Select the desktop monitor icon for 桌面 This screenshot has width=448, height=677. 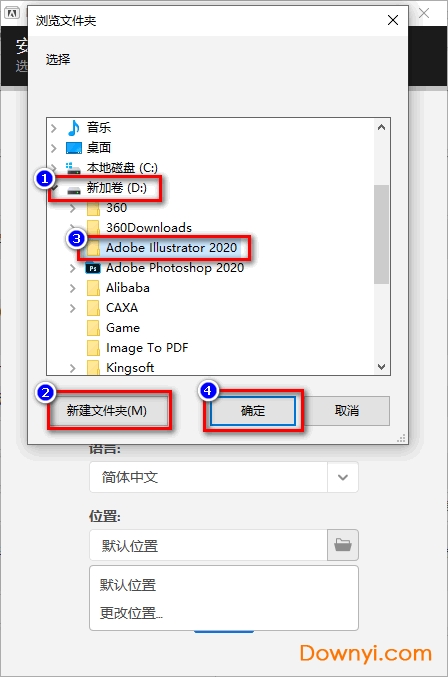click(x=74, y=148)
